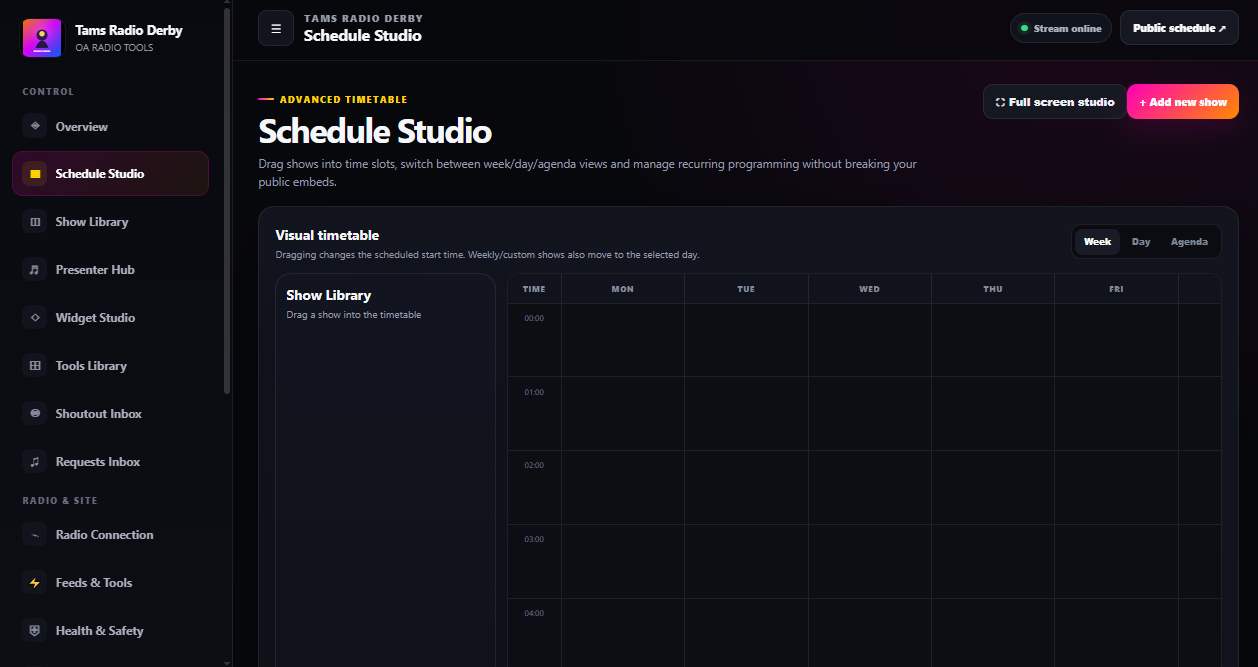Screen dimensions: 1258x667
Task: Switch the timetable to Day view
Action: pyautogui.click(x=1141, y=242)
